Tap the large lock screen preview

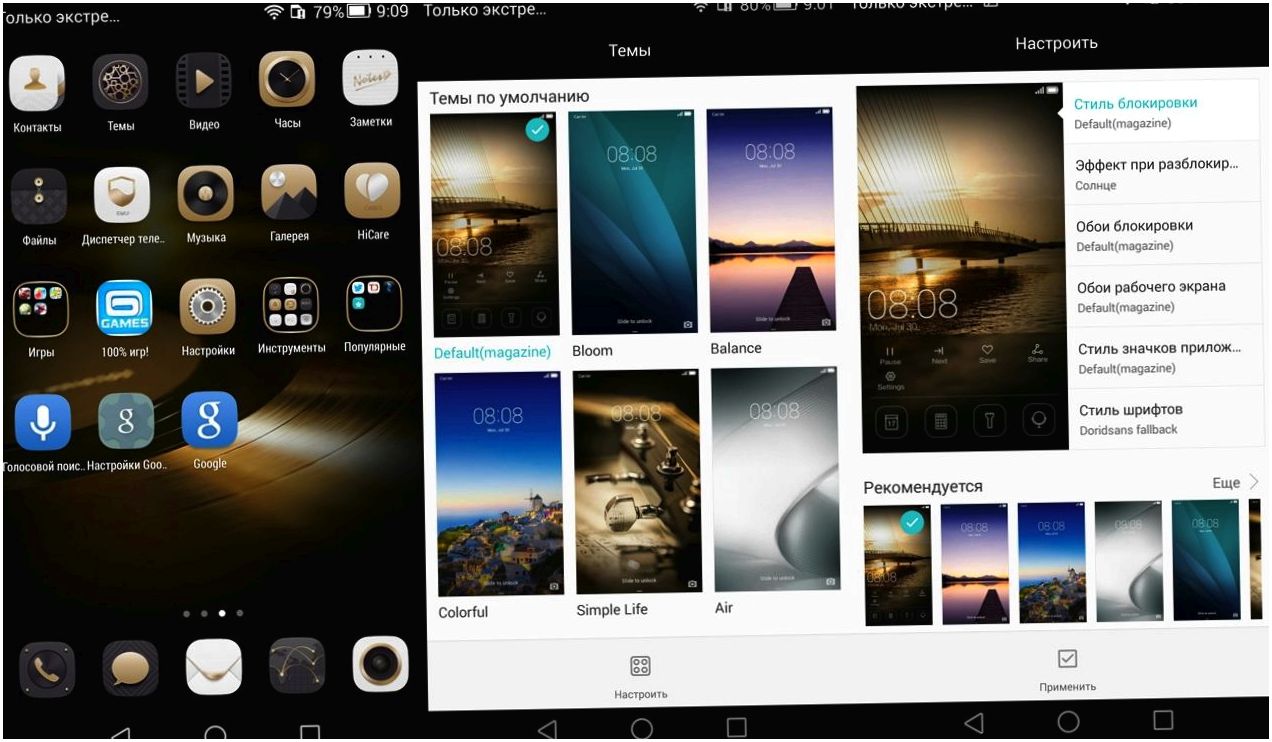963,268
